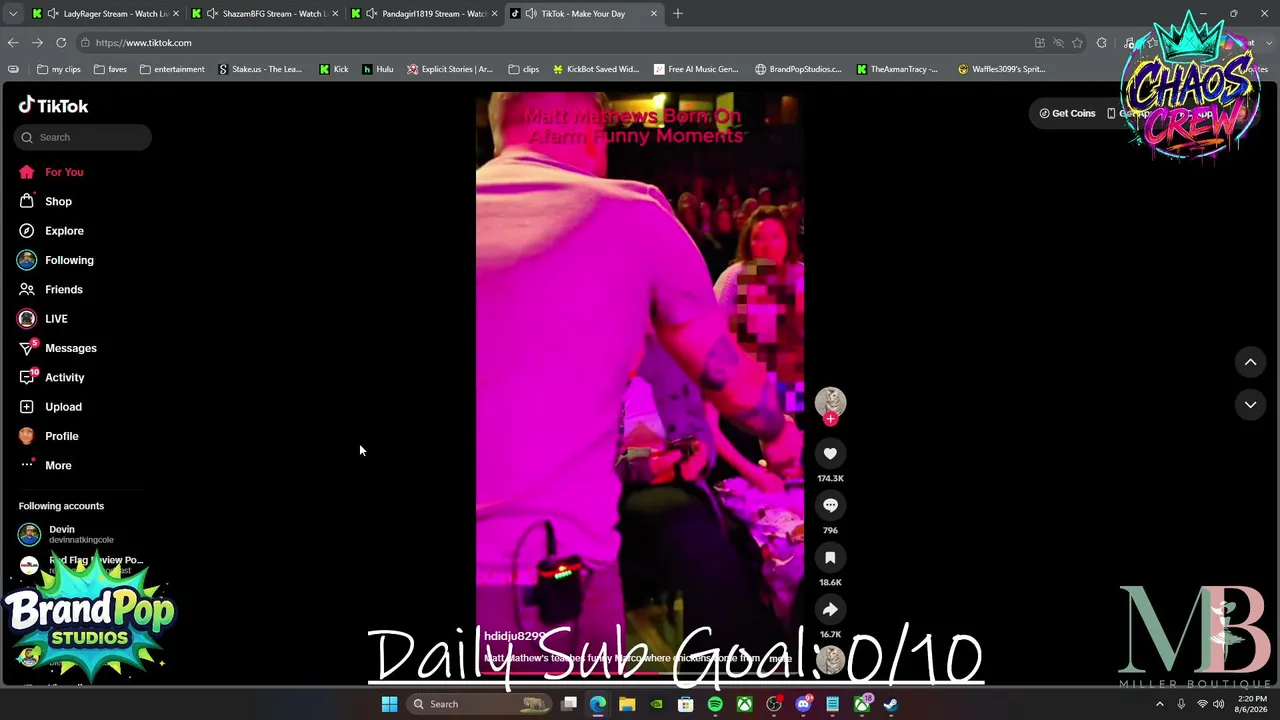Open the 'faves' bookmarks folder

pos(110,69)
